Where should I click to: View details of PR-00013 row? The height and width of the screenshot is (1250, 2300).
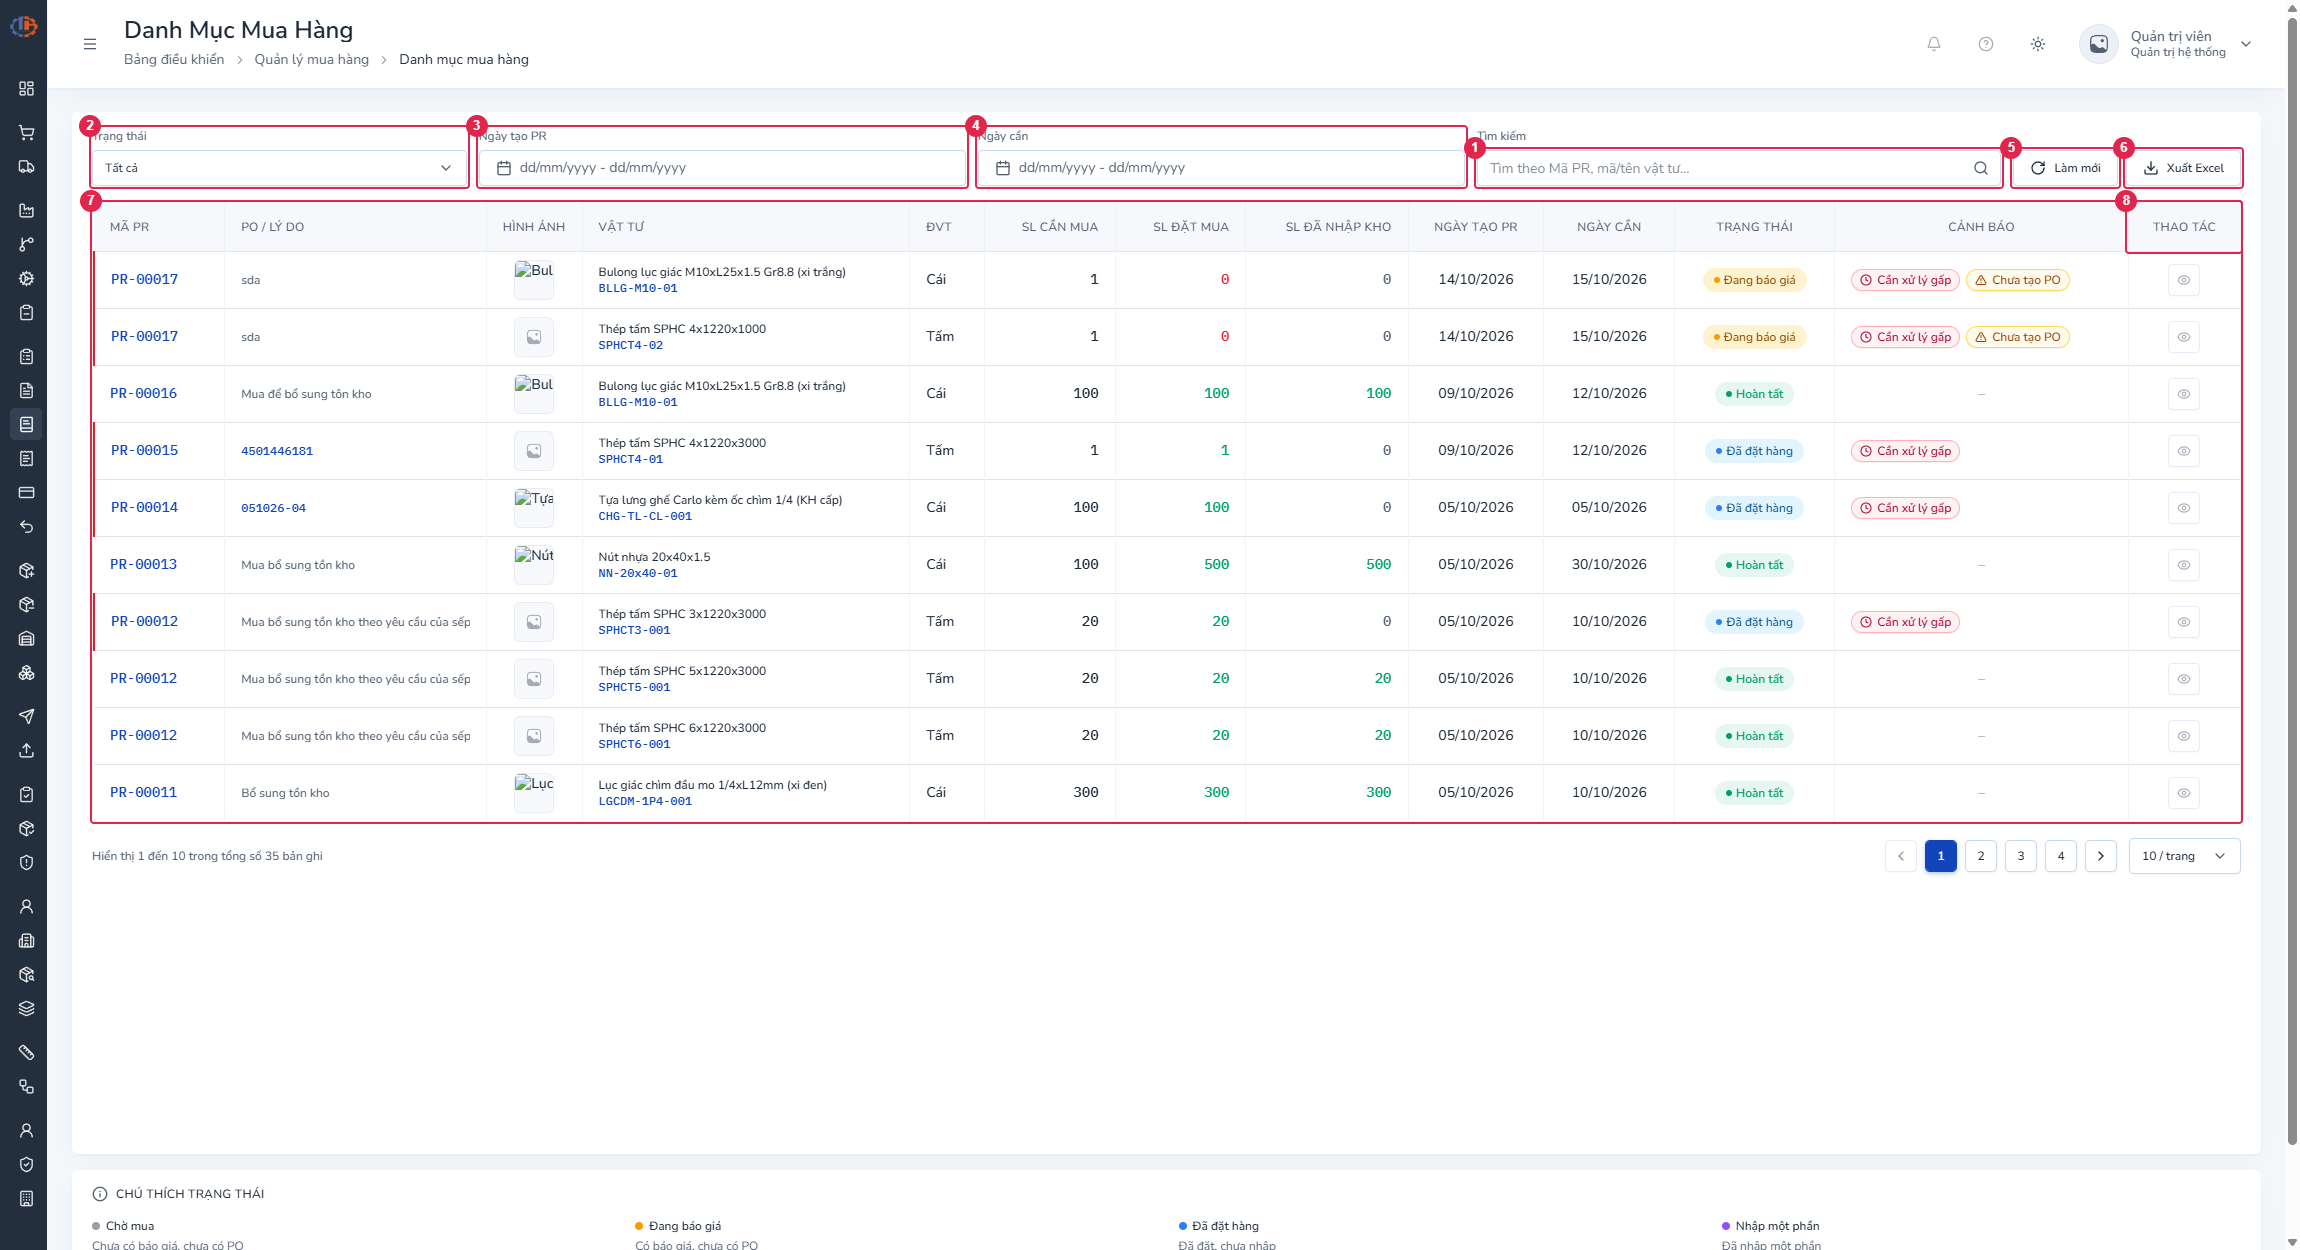click(2184, 565)
